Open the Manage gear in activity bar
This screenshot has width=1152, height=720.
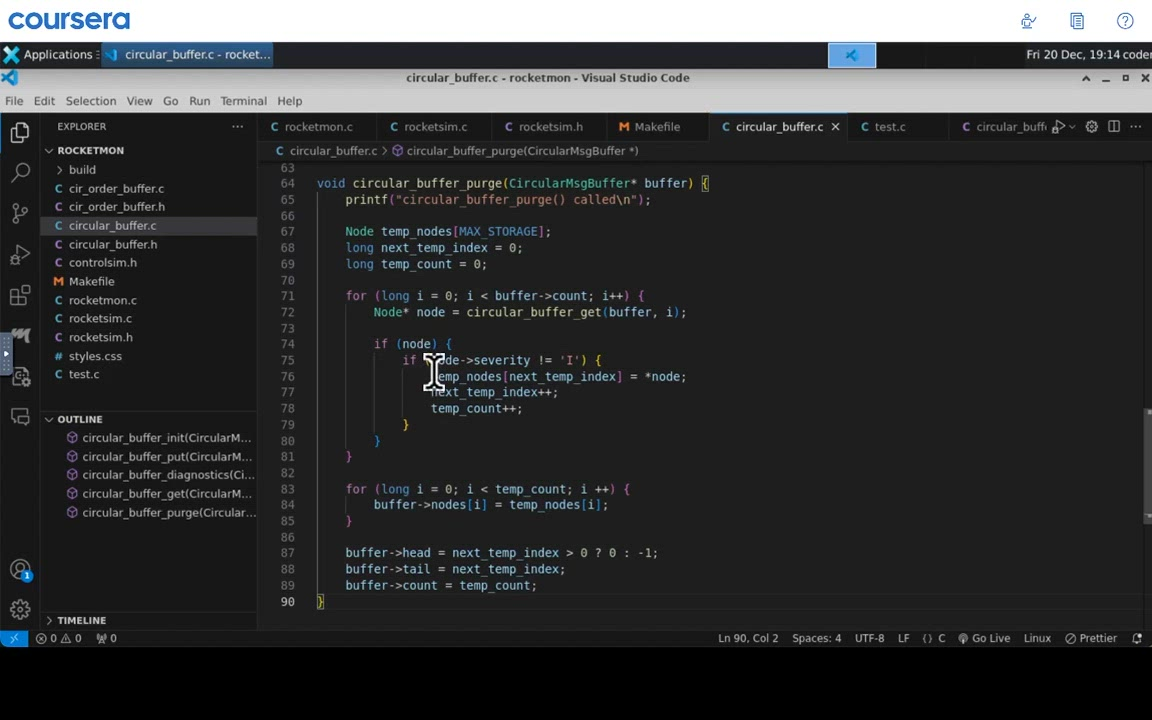click(x=20, y=609)
